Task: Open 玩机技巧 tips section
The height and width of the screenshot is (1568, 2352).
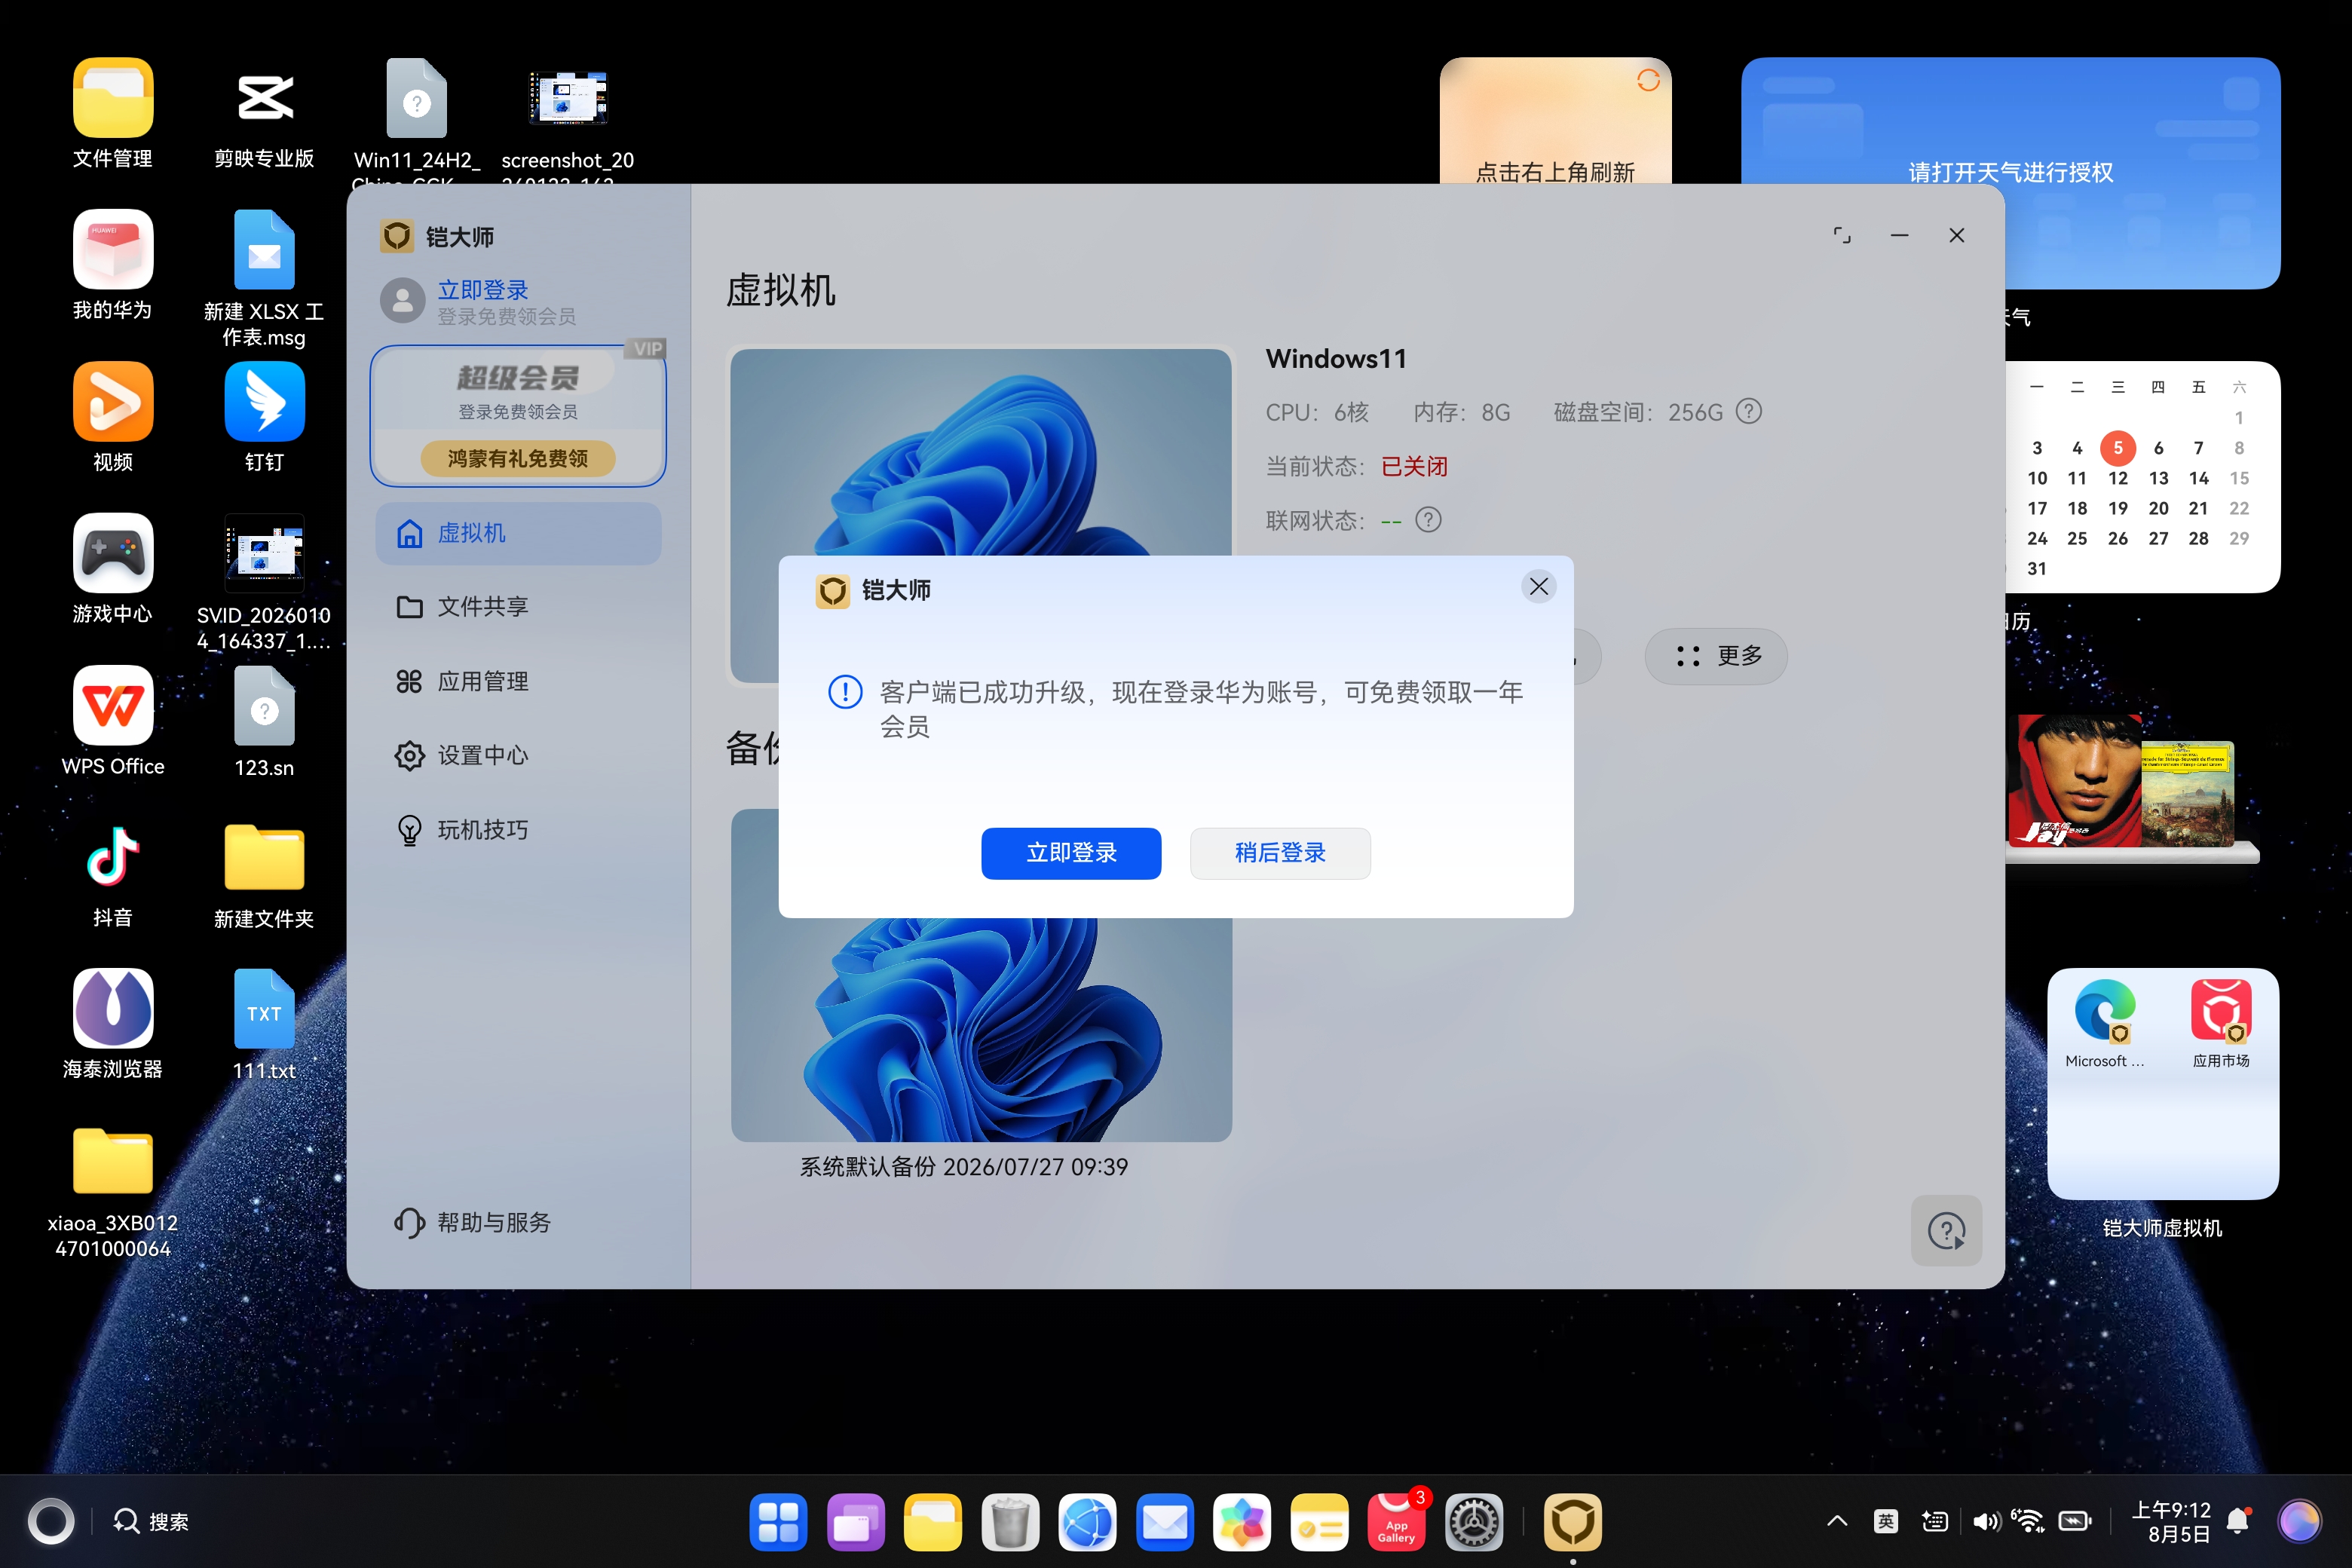Action: [518, 830]
